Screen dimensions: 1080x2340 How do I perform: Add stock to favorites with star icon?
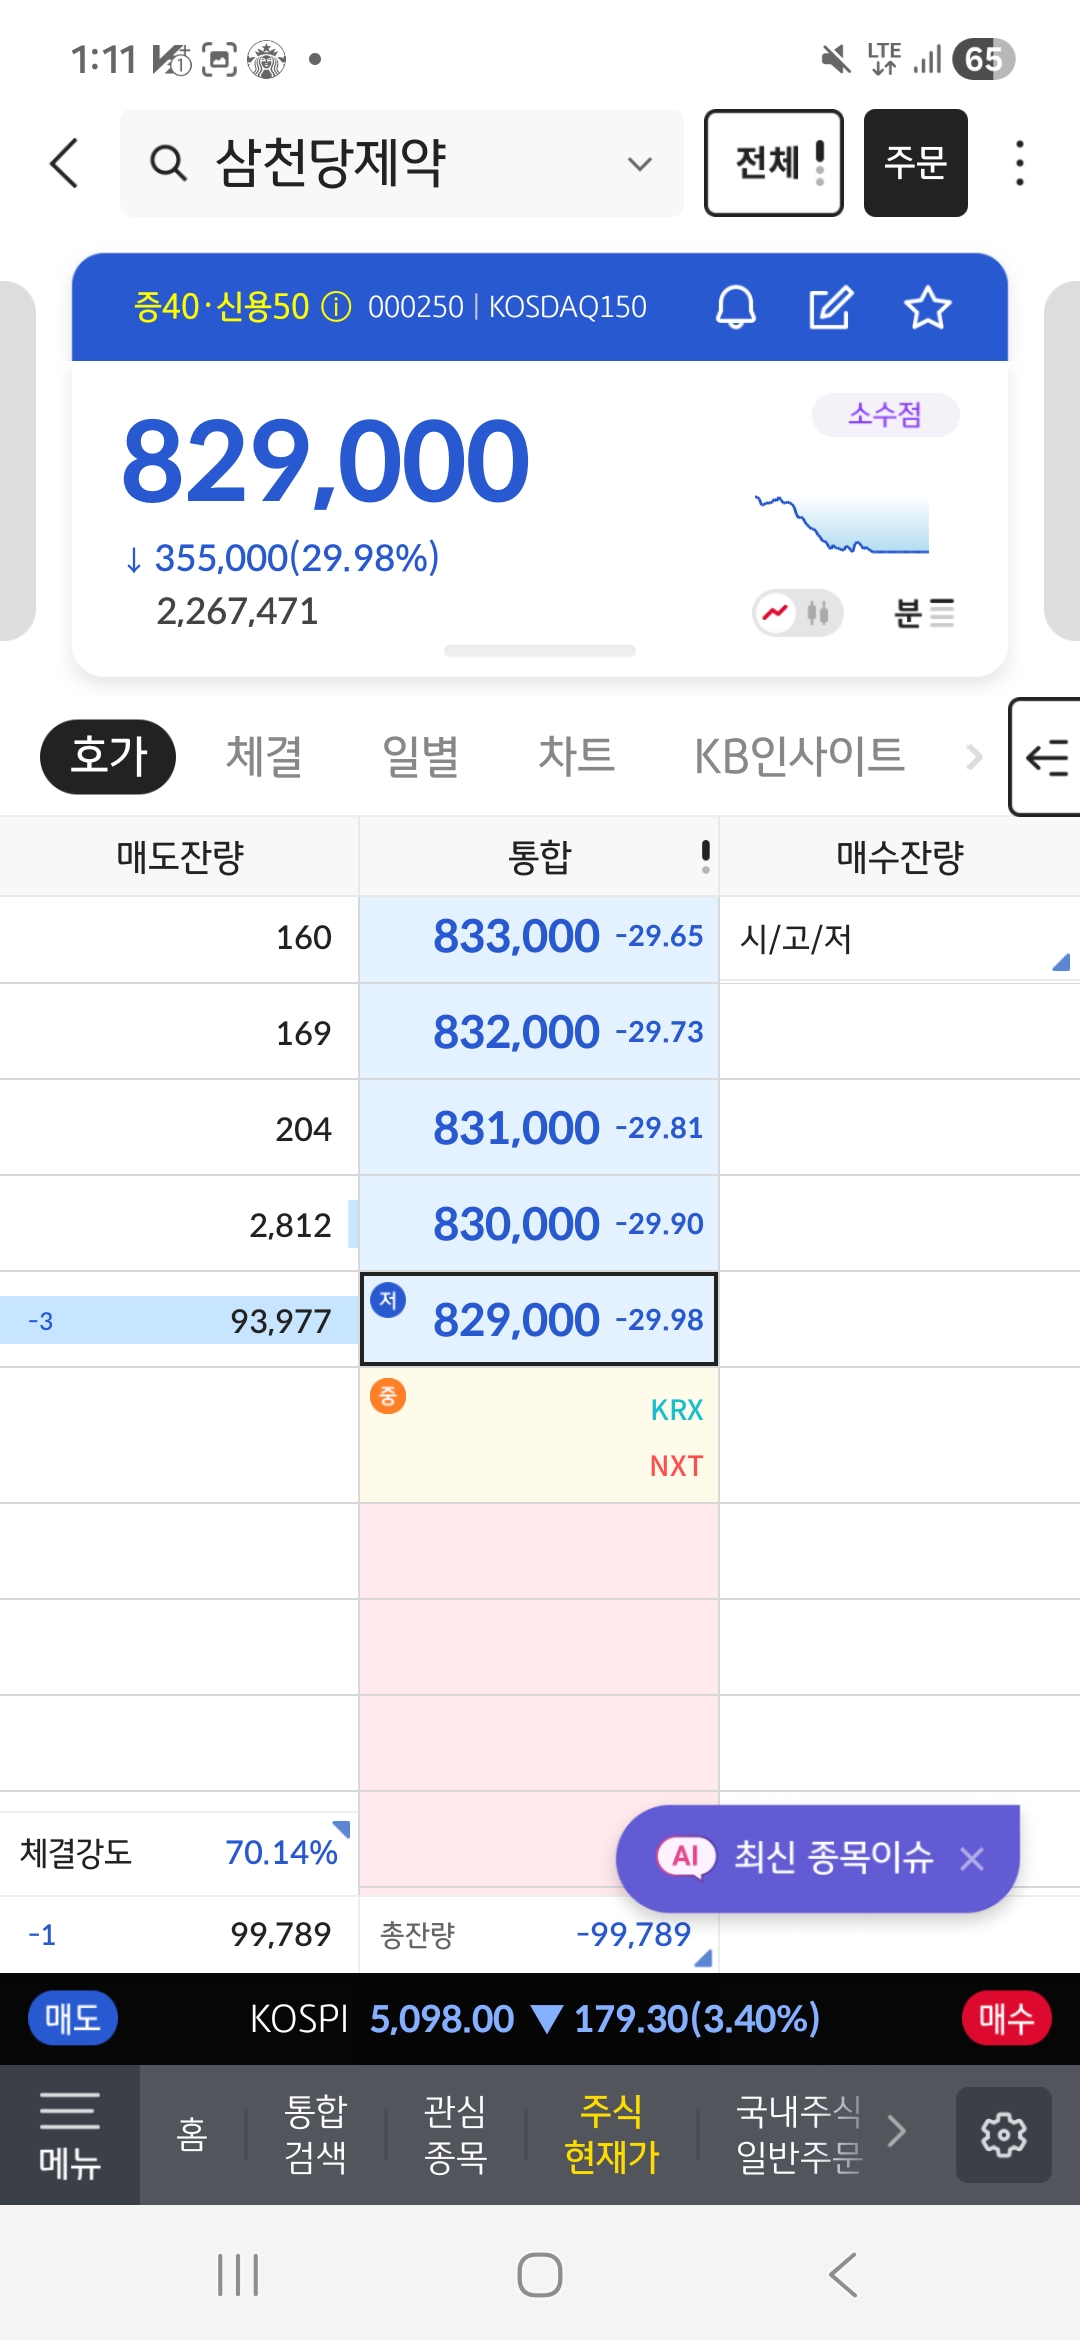[x=927, y=307]
